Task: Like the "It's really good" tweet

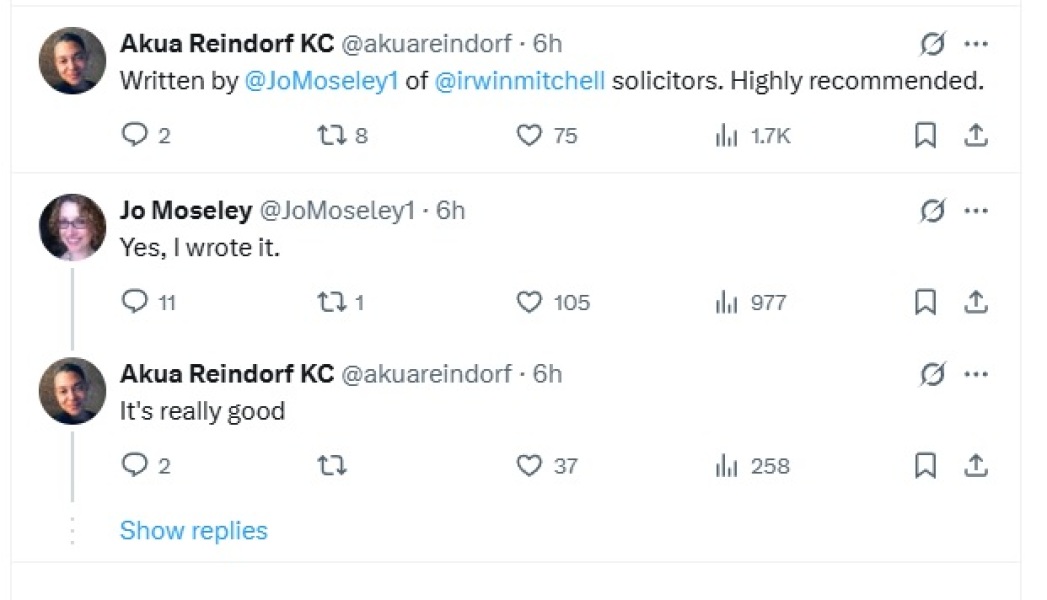Action: coord(529,465)
